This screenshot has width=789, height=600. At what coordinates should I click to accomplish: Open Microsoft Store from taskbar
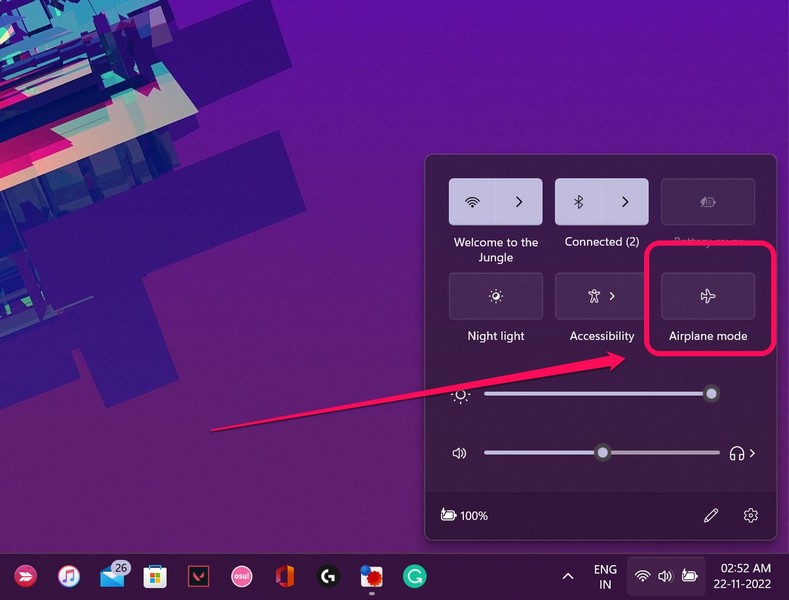pos(155,576)
